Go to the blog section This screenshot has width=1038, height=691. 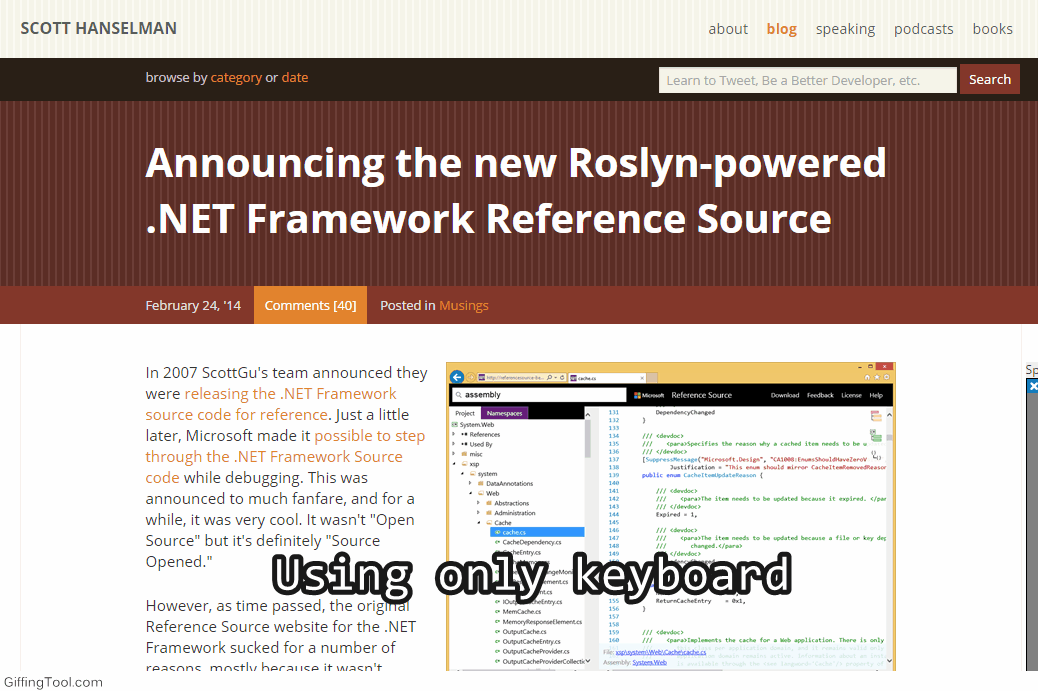point(781,29)
